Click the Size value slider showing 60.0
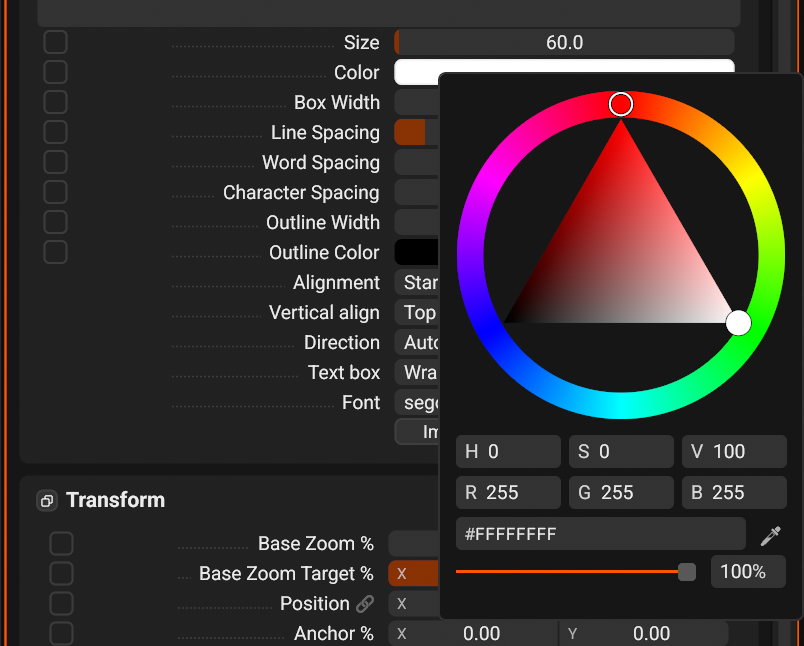Image resolution: width=804 pixels, height=646 pixels. [564, 42]
